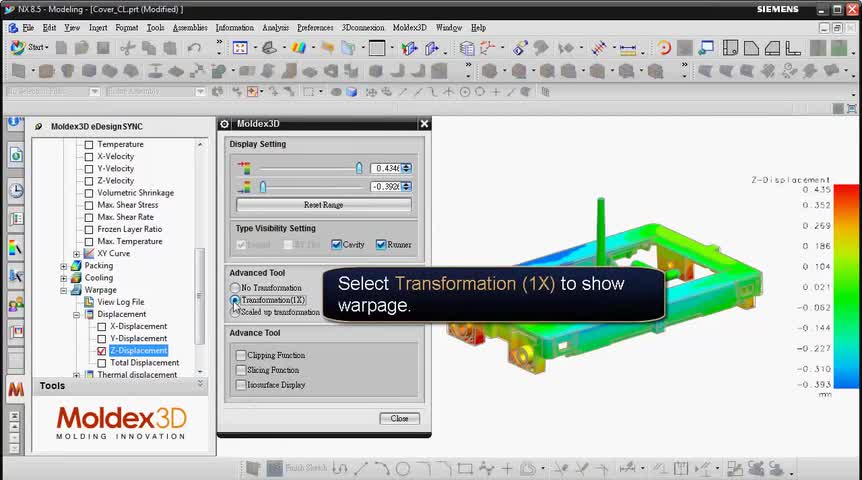
Task: Select the Transformation(1X) radio button
Action: point(235,300)
